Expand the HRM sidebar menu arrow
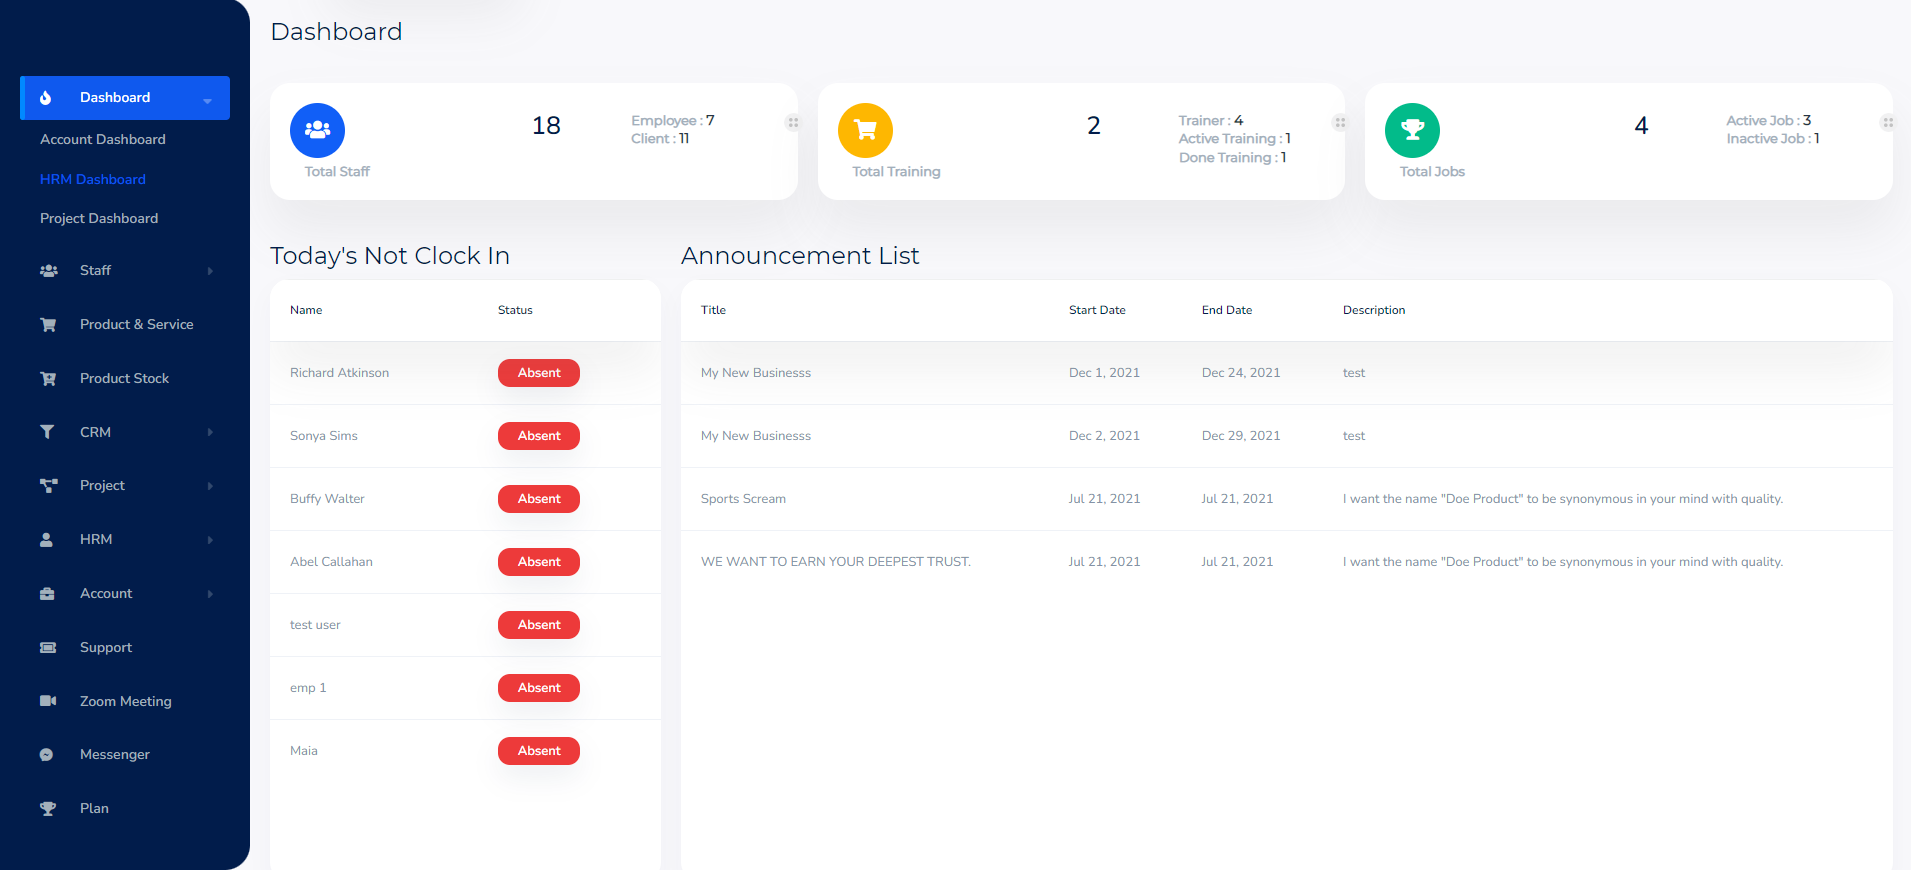Viewport: 1911px width, 870px height. (210, 540)
